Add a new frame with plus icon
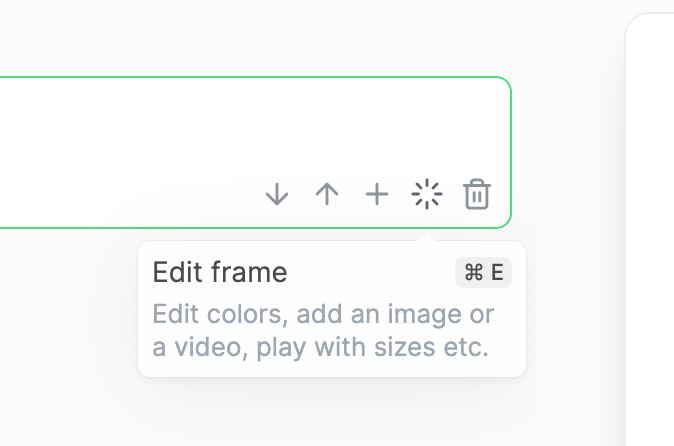674x446 pixels. click(x=376, y=194)
